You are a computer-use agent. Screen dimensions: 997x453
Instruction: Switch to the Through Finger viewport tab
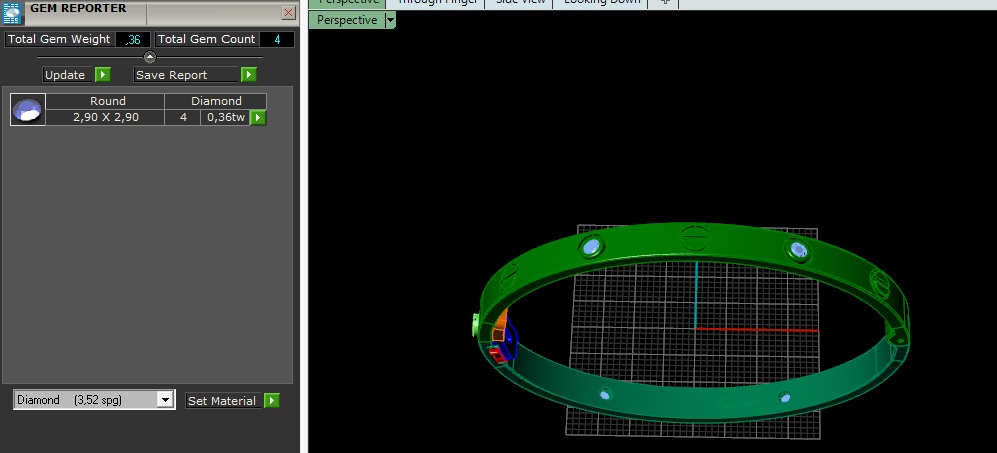pos(437,3)
